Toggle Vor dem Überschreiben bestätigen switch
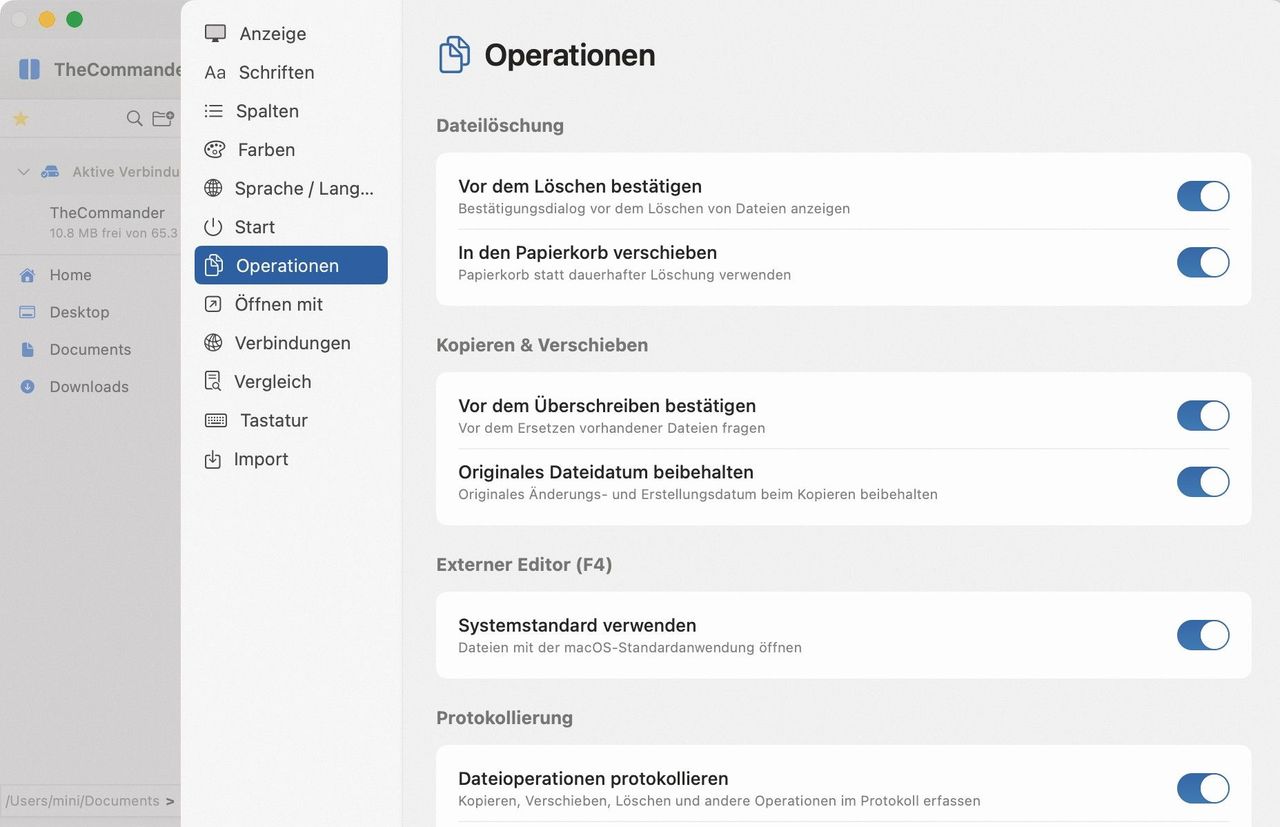1280x827 pixels. [x=1203, y=415]
